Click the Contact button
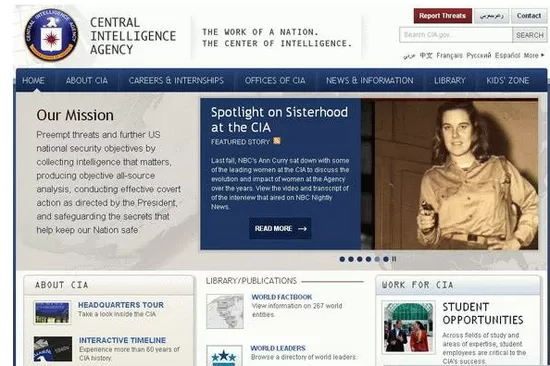 tap(529, 16)
